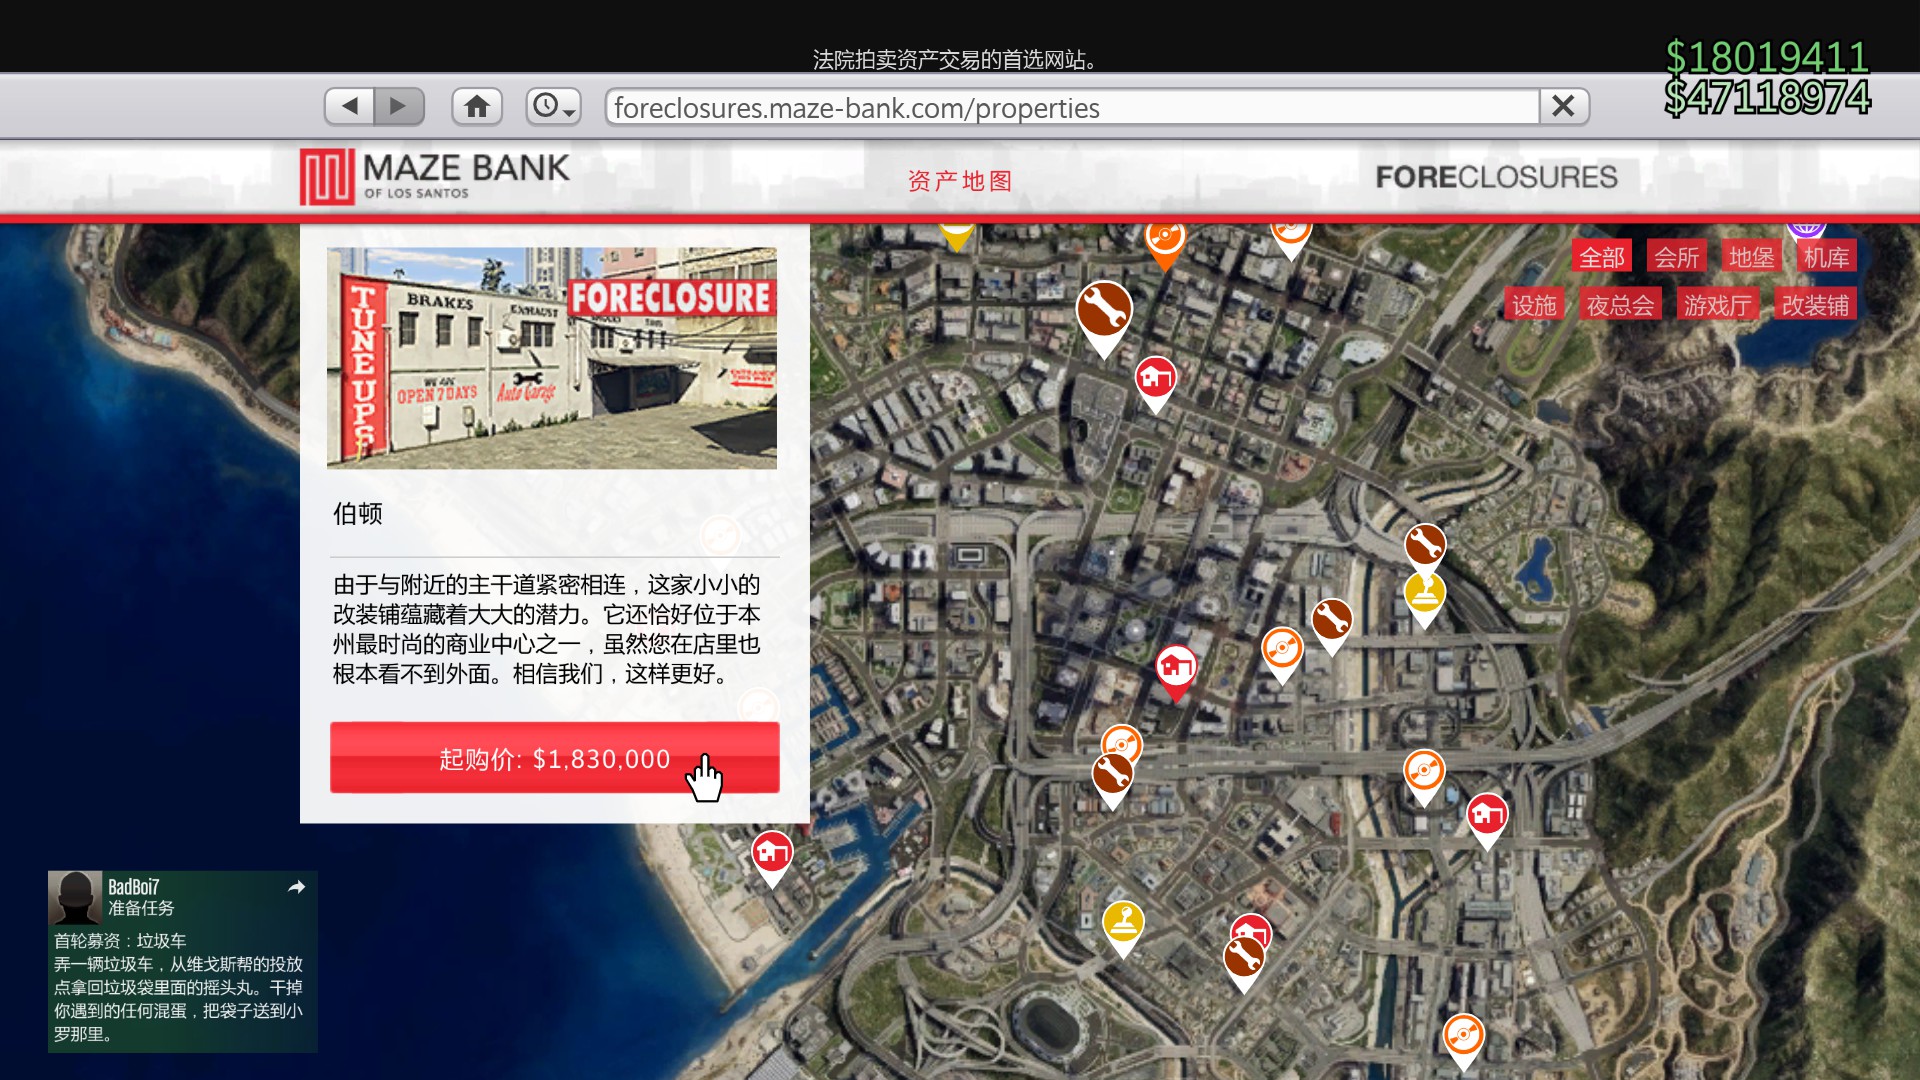Click the Burton auto shop foreclosure photo
Image resolution: width=1920 pixels, height=1080 pixels.
pyautogui.click(x=552, y=358)
